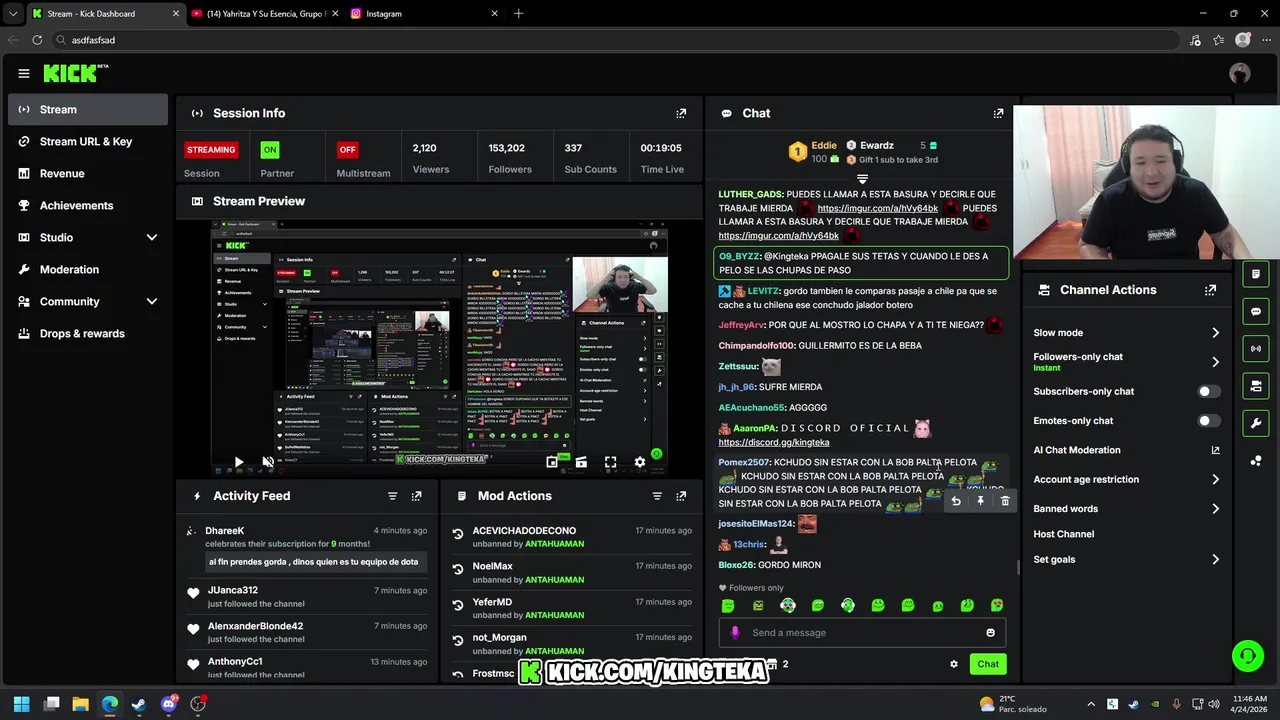Open File Explorer from the taskbar
Image resolution: width=1280 pixels, height=720 pixels.
(81, 704)
